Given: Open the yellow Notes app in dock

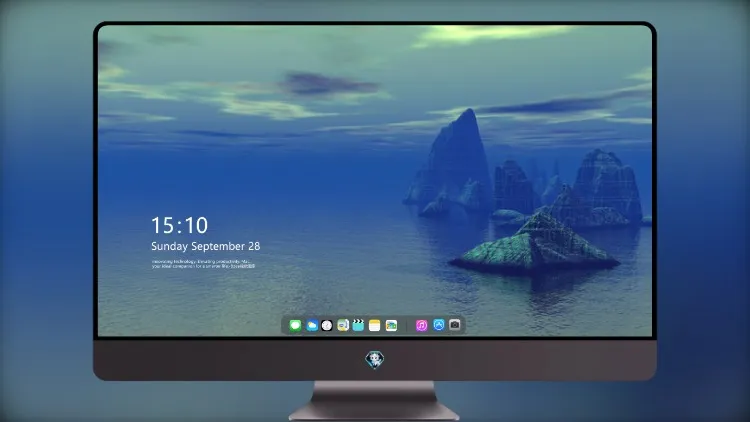Looking at the screenshot, I should tap(375, 326).
